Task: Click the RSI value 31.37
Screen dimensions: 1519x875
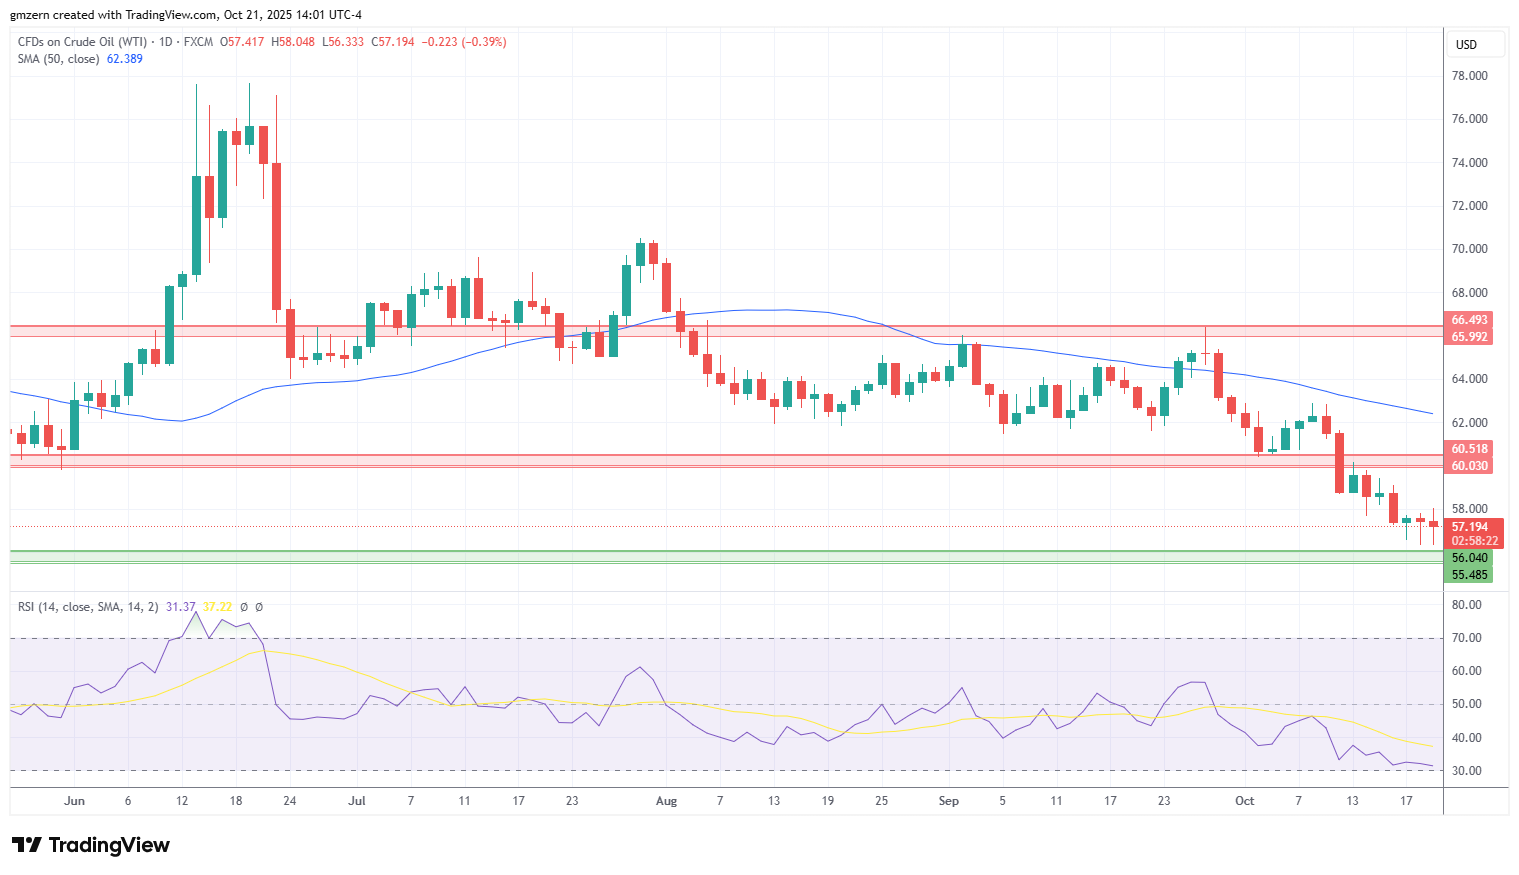Action: click(181, 607)
